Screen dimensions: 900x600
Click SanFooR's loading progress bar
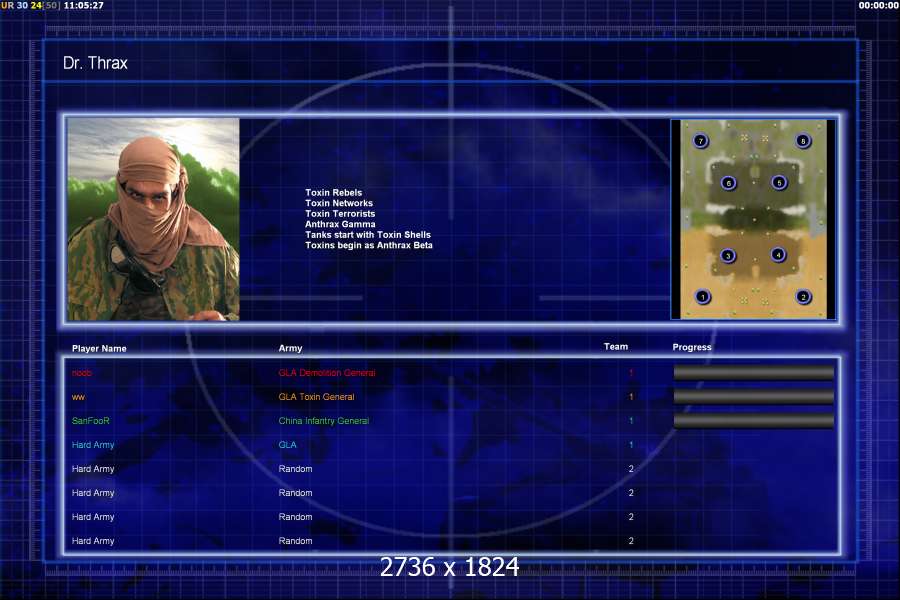click(x=754, y=421)
